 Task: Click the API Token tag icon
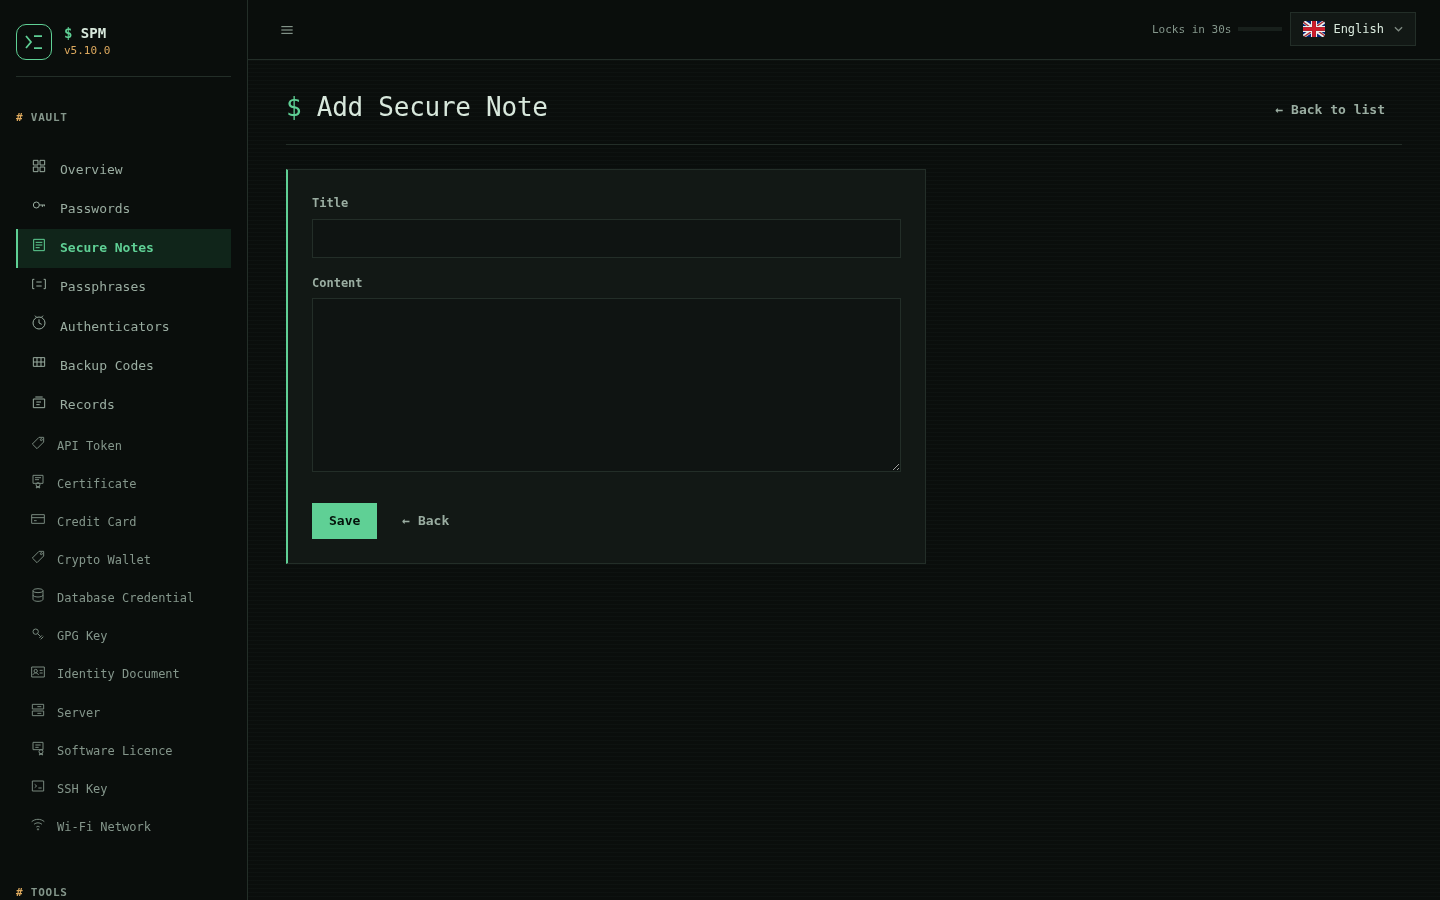38,443
